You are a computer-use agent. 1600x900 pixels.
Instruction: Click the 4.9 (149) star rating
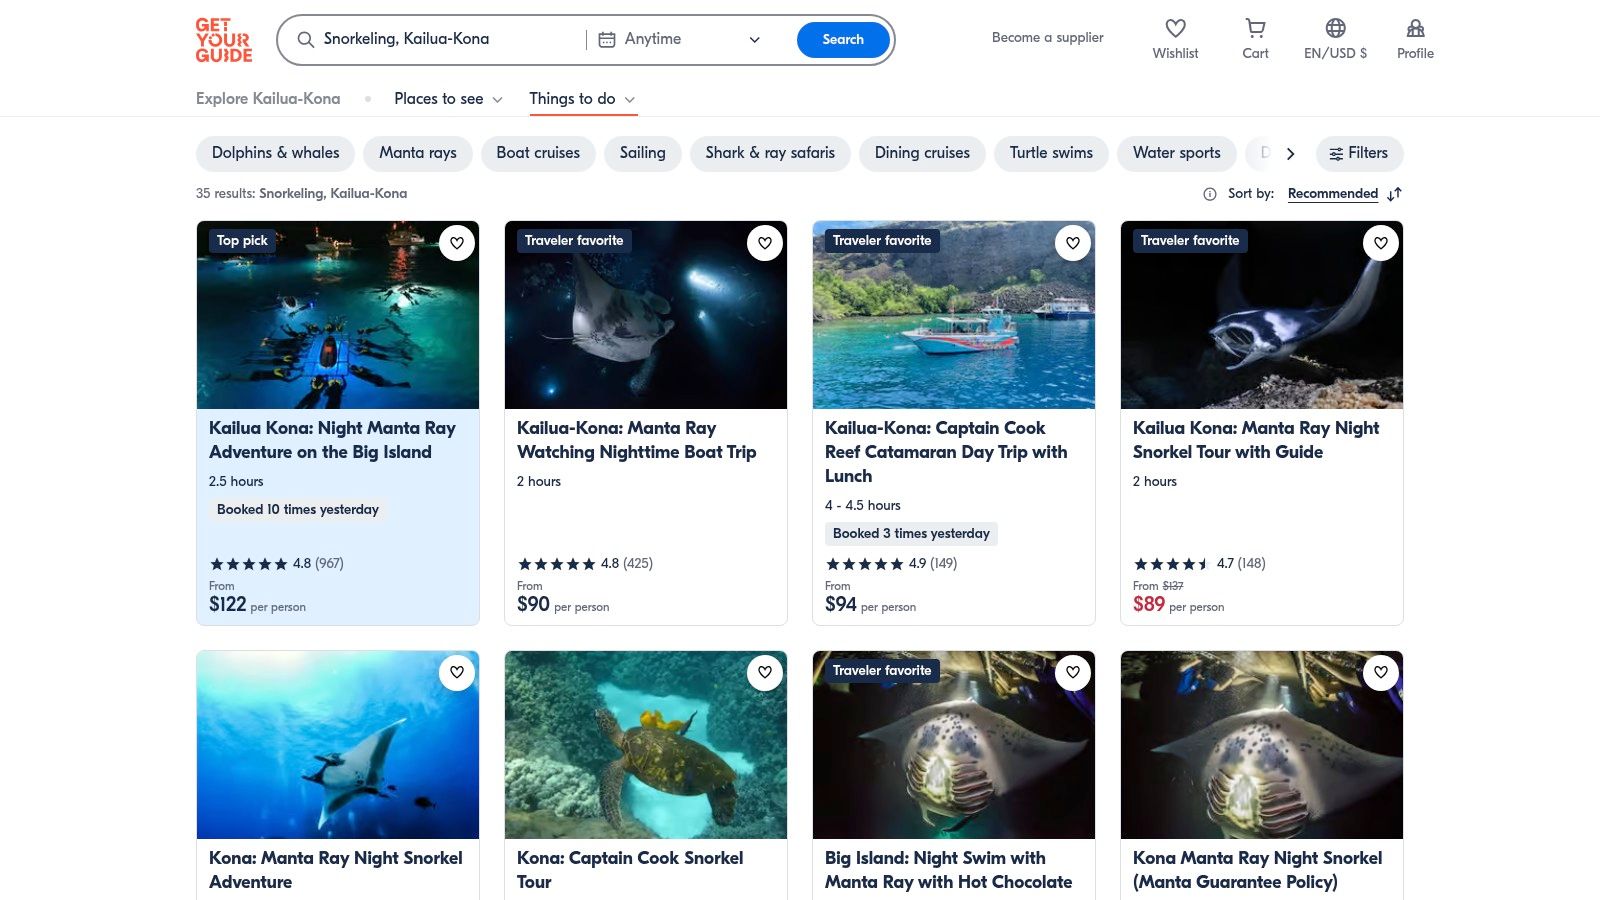coord(891,564)
